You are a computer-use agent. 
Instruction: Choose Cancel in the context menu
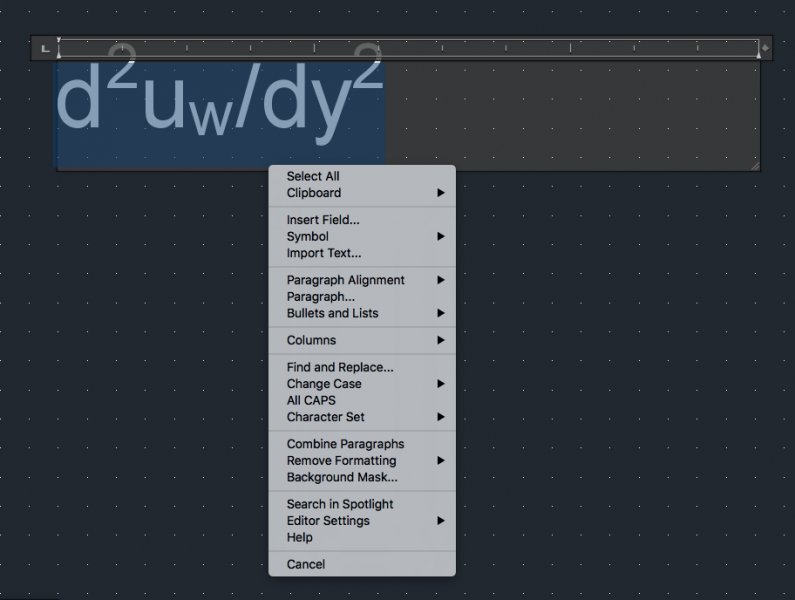click(x=362, y=564)
